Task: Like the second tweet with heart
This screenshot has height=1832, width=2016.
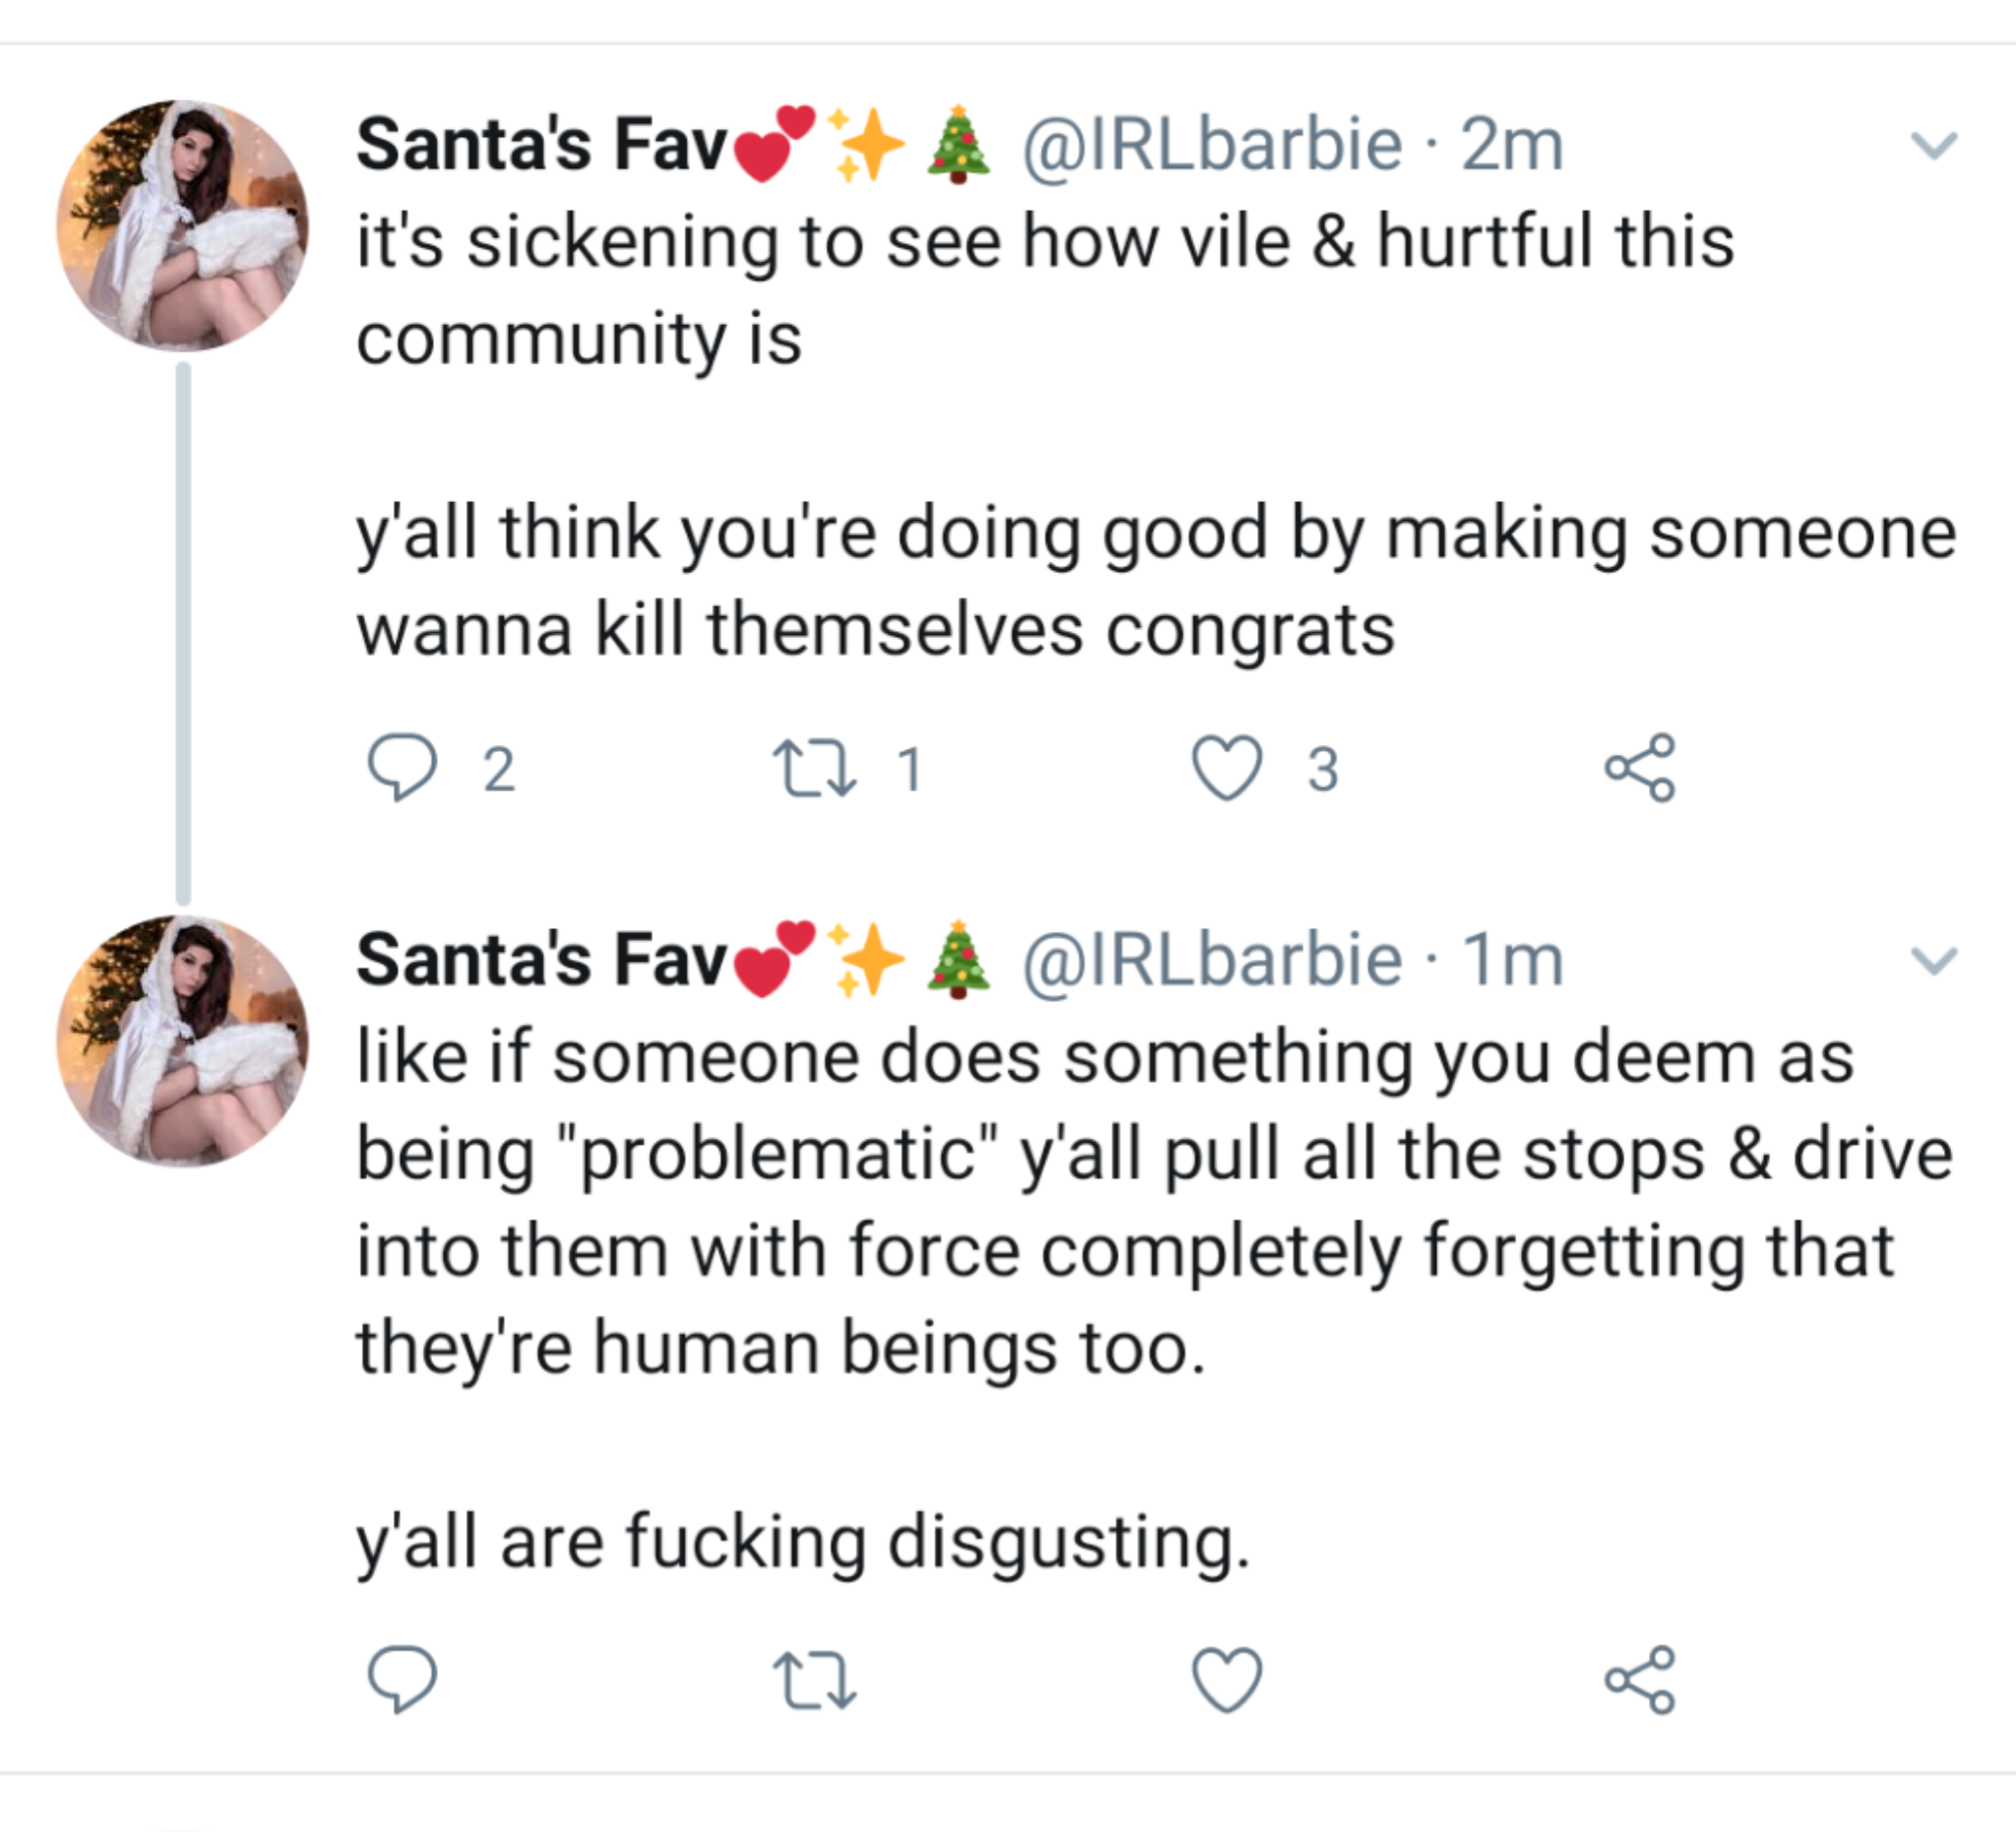Action: (1227, 1679)
